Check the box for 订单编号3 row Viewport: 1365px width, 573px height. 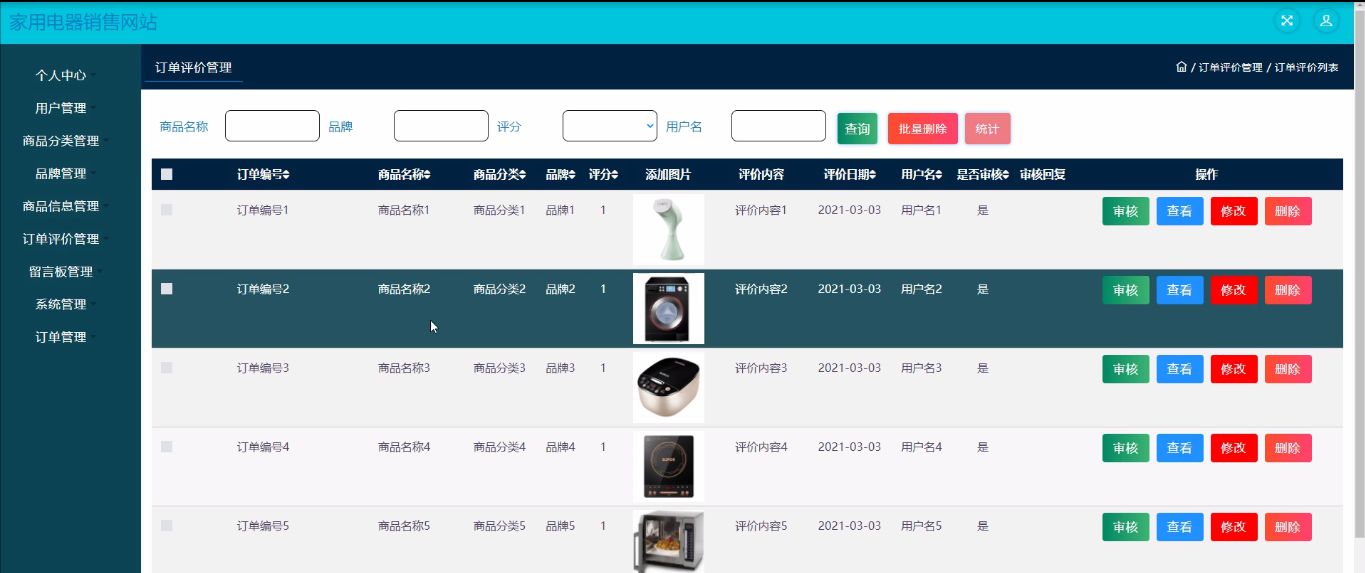click(167, 368)
